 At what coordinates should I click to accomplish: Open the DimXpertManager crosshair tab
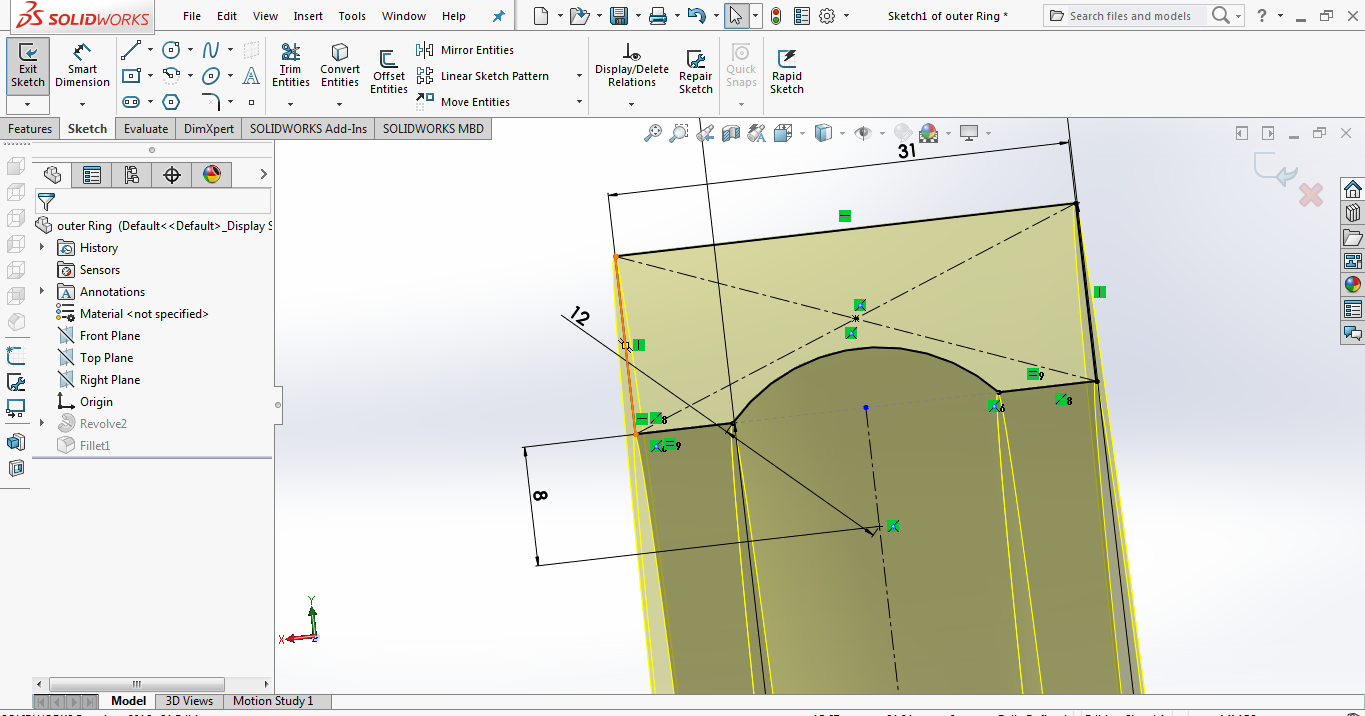tap(172, 175)
